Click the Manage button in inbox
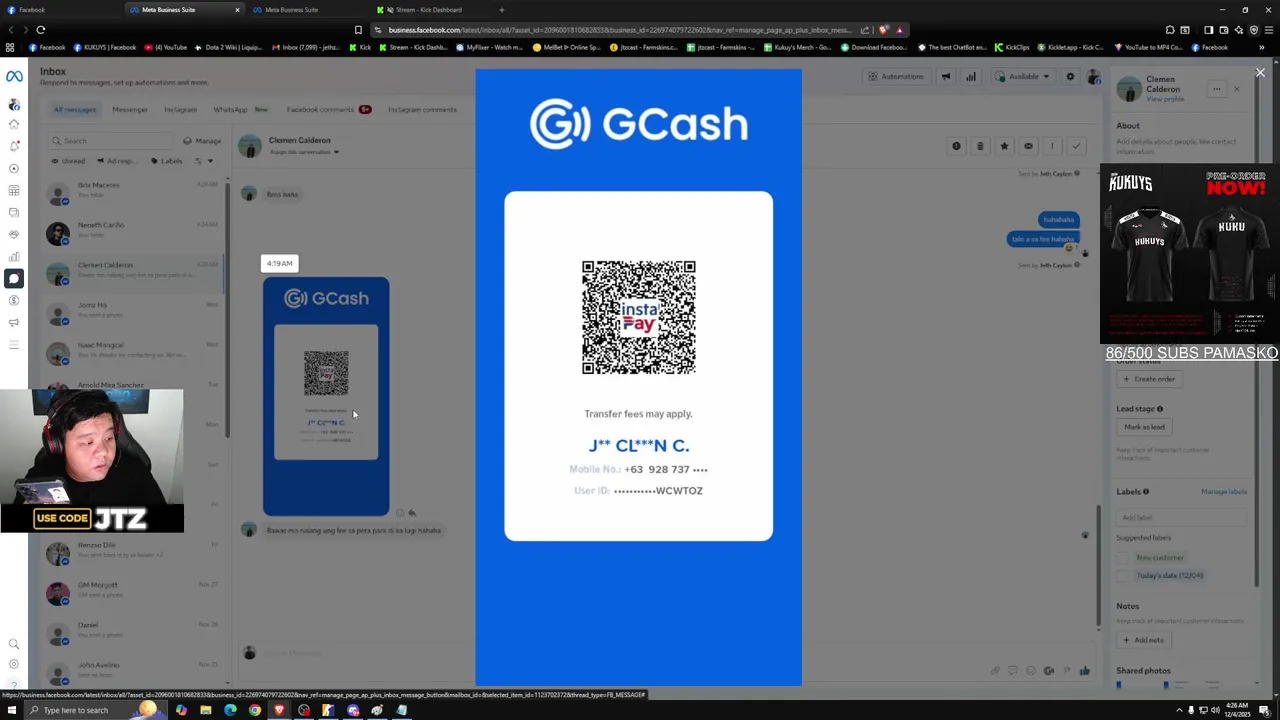 point(202,141)
